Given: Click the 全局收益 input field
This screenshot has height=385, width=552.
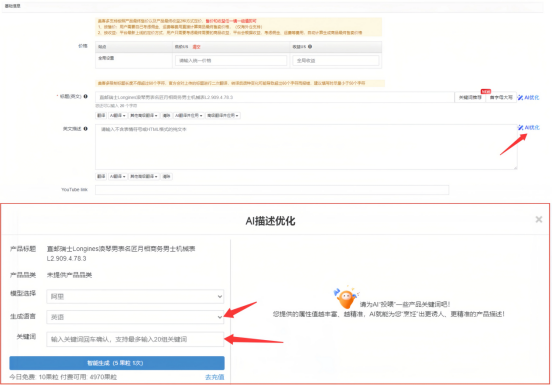Looking at the screenshot, I should point(335,61).
